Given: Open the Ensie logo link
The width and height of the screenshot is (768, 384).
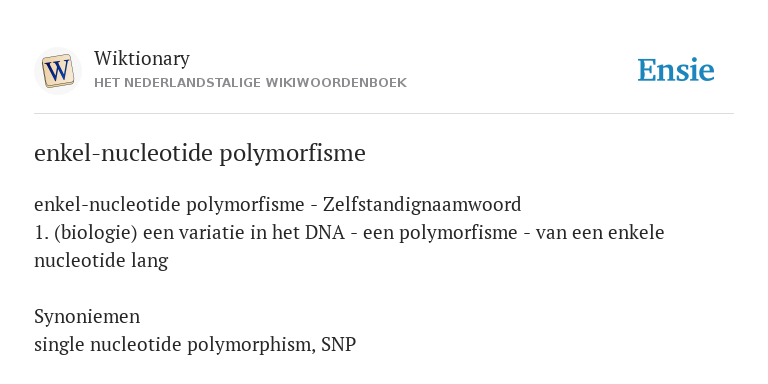Looking at the screenshot, I should coord(675,70).
